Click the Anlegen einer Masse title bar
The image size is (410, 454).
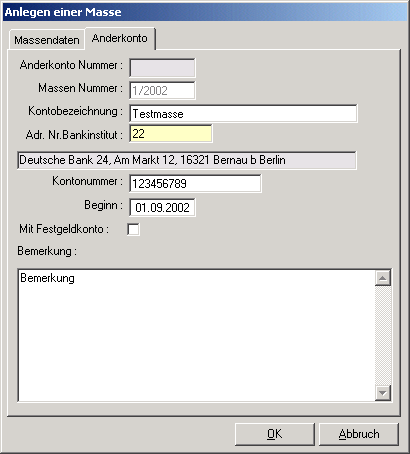205,12
